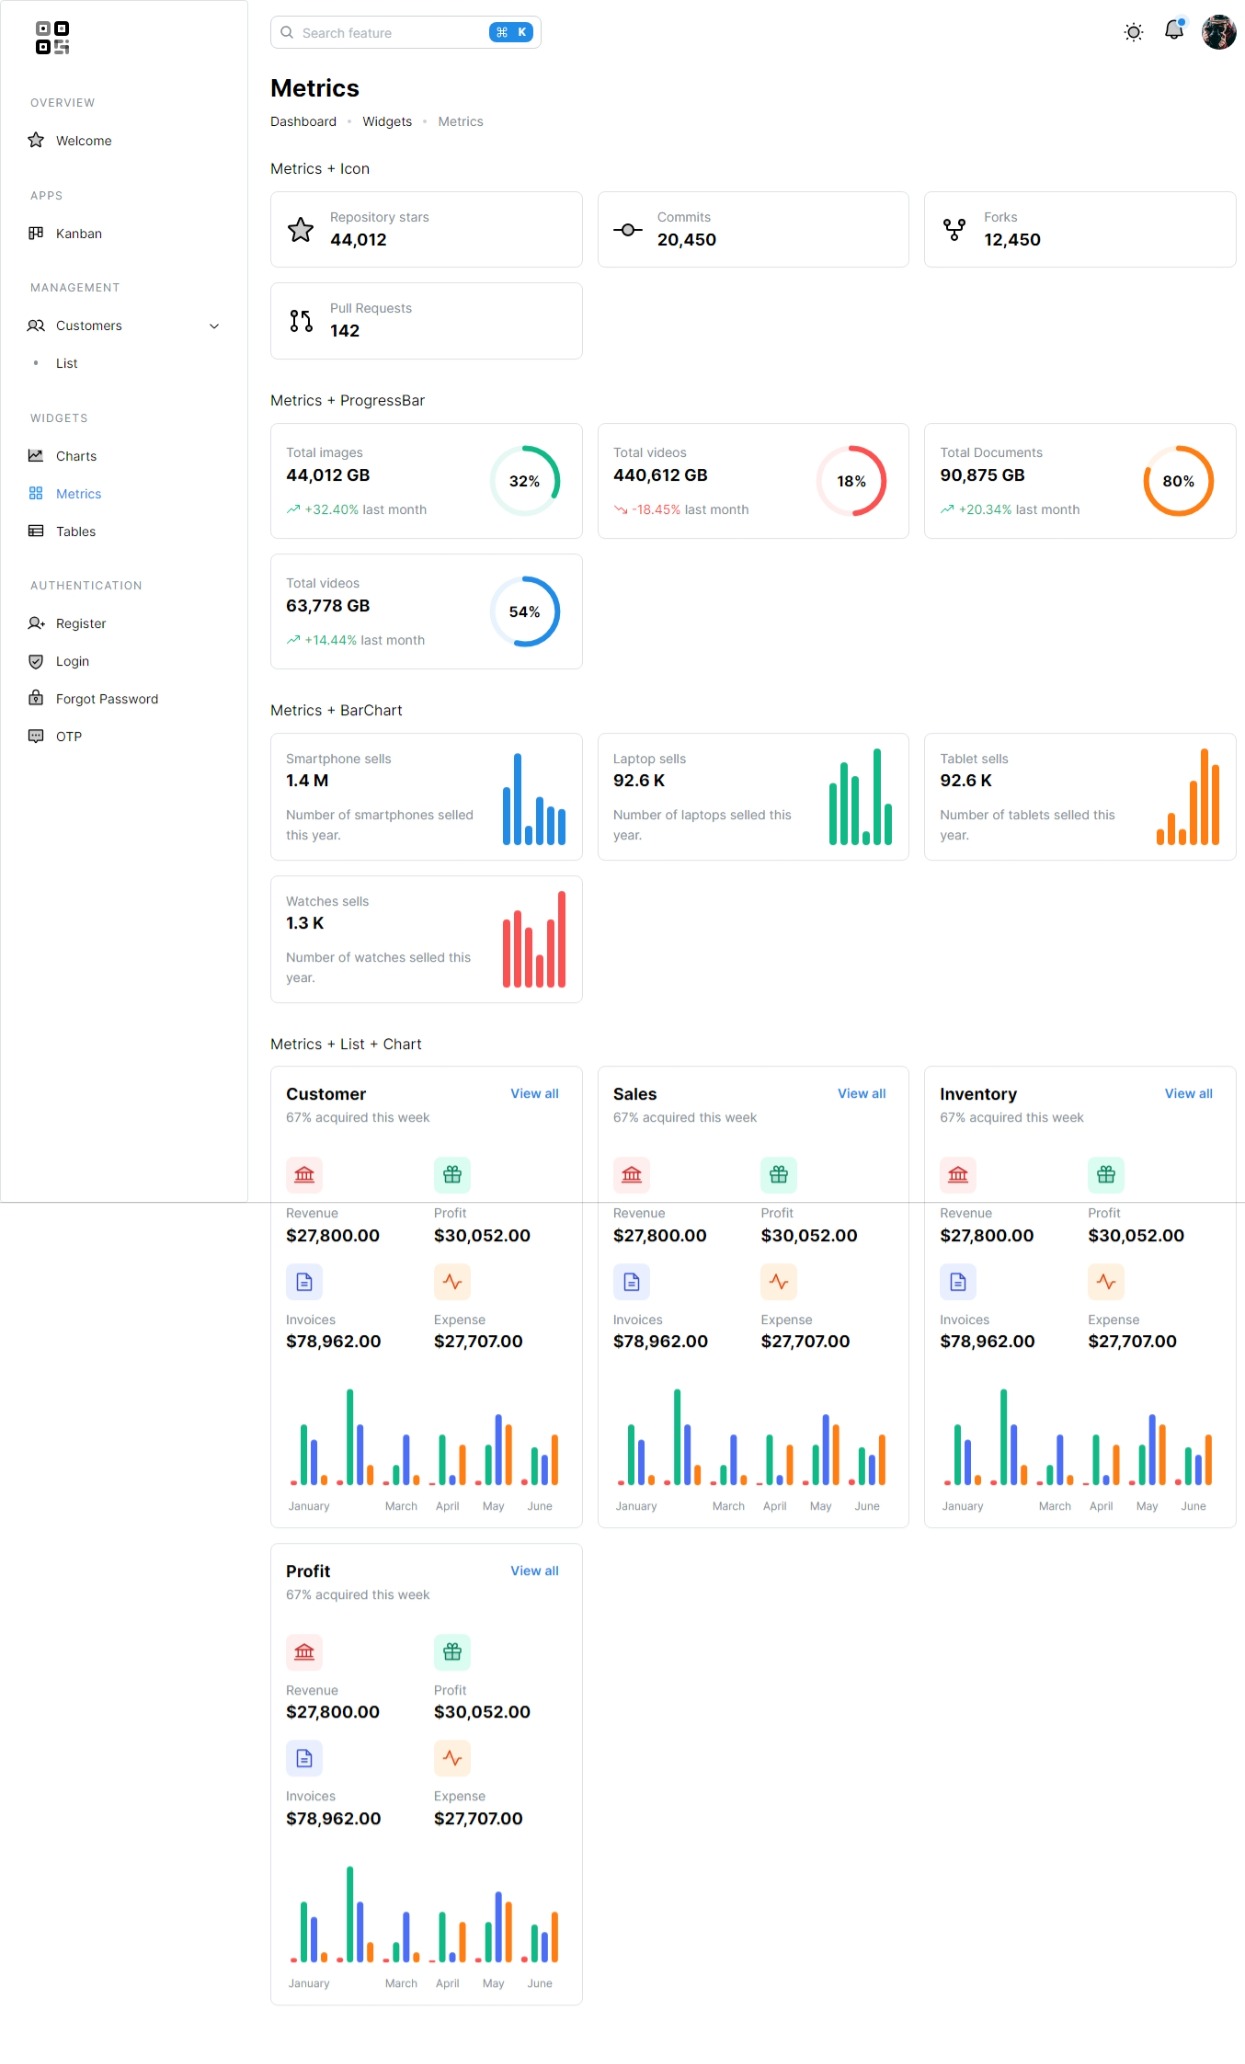Focus the Search feature field
The height and width of the screenshot is (2064, 1245).
click(405, 32)
